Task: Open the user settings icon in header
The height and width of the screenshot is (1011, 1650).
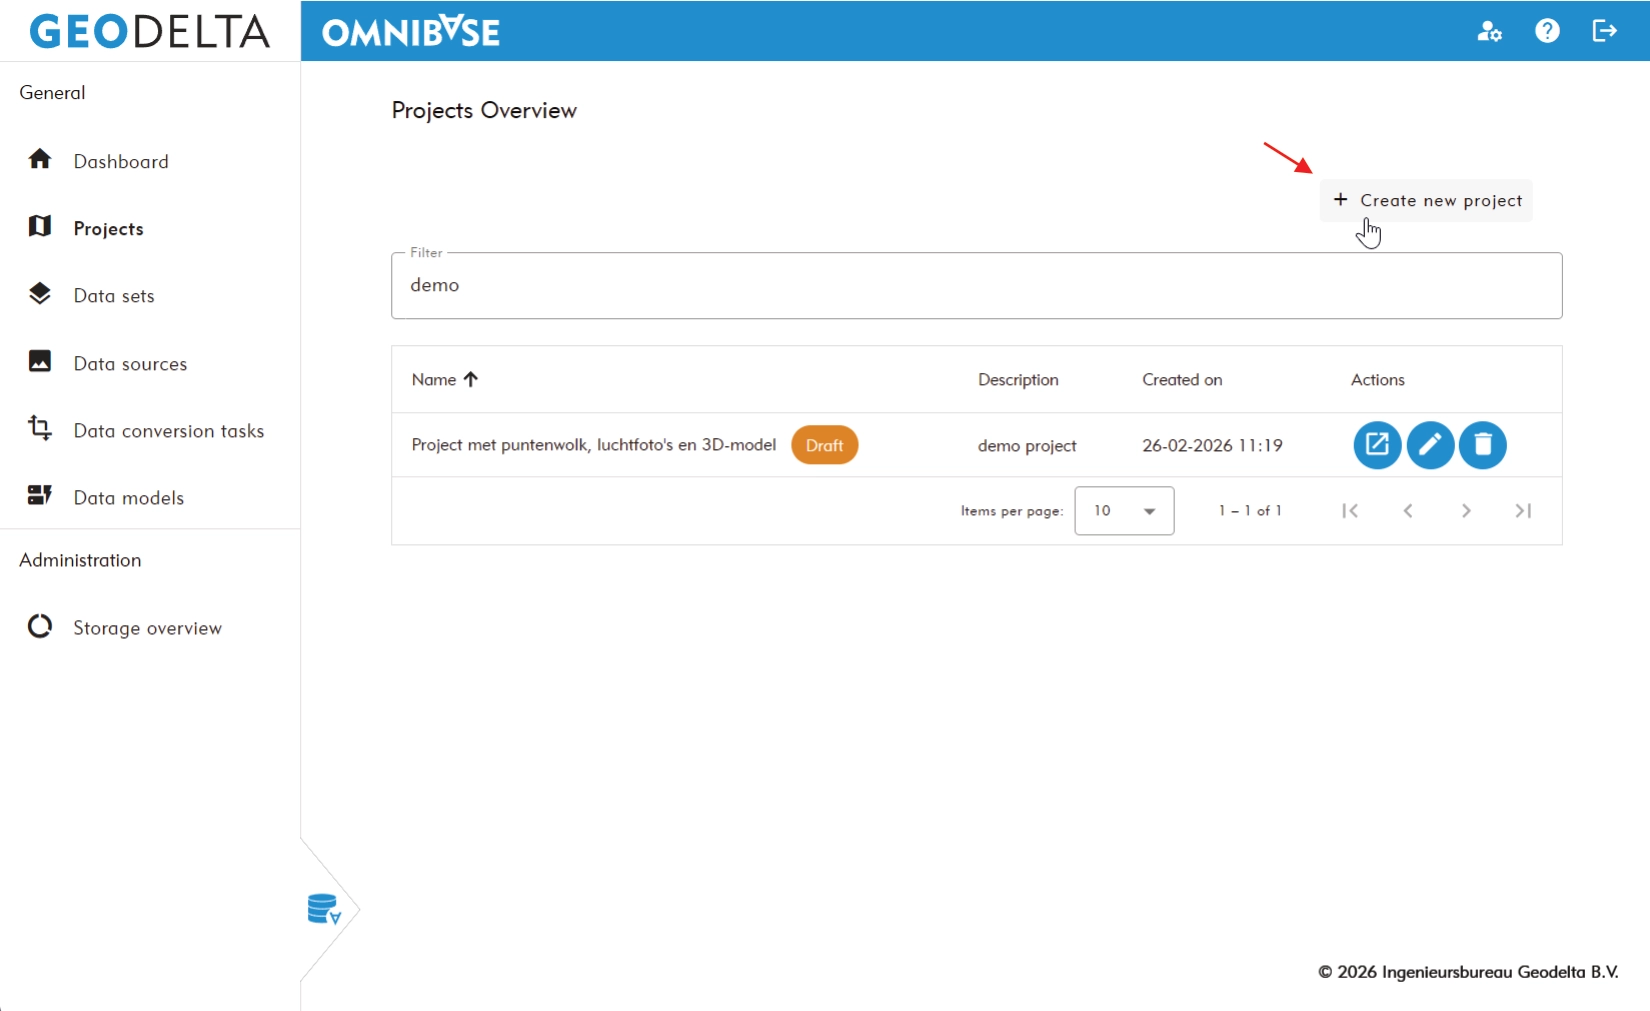Action: pyautogui.click(x=1489, y=31)
